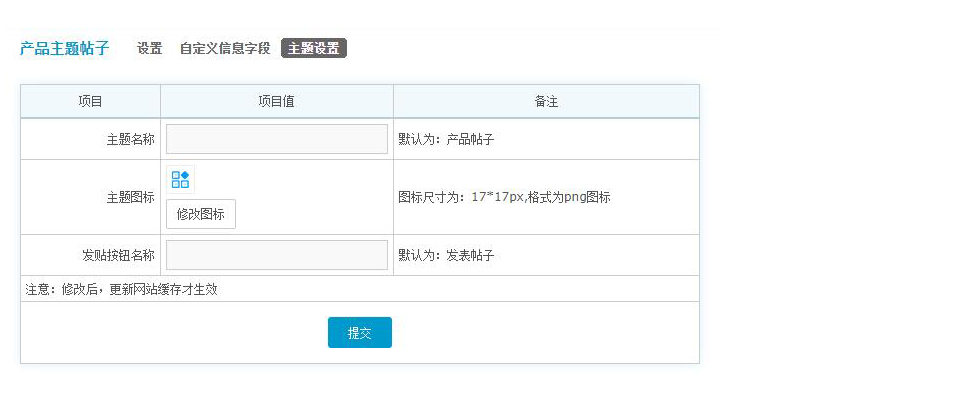
Task: Click the 项目值 column header
Action: click(x=277, y=102)
